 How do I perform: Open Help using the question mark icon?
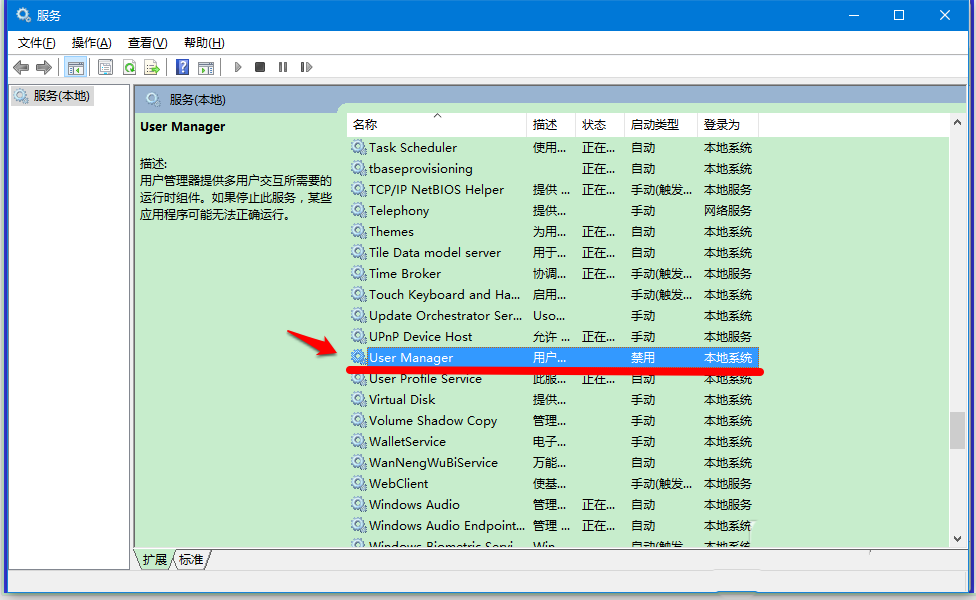(x=181, y=66)
